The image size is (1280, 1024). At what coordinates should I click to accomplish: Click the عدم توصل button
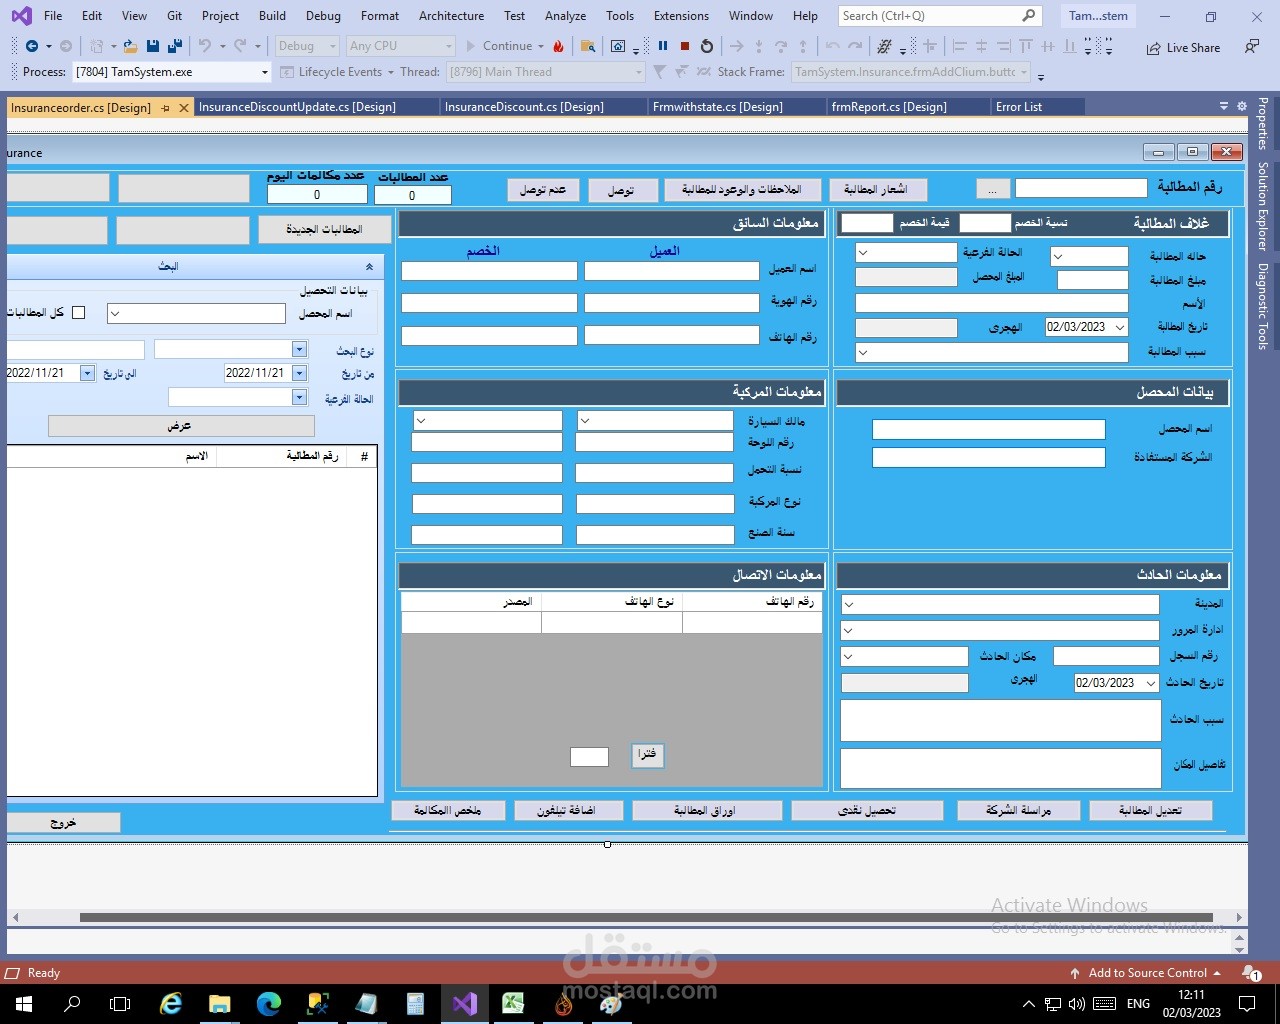click(543, 190)
